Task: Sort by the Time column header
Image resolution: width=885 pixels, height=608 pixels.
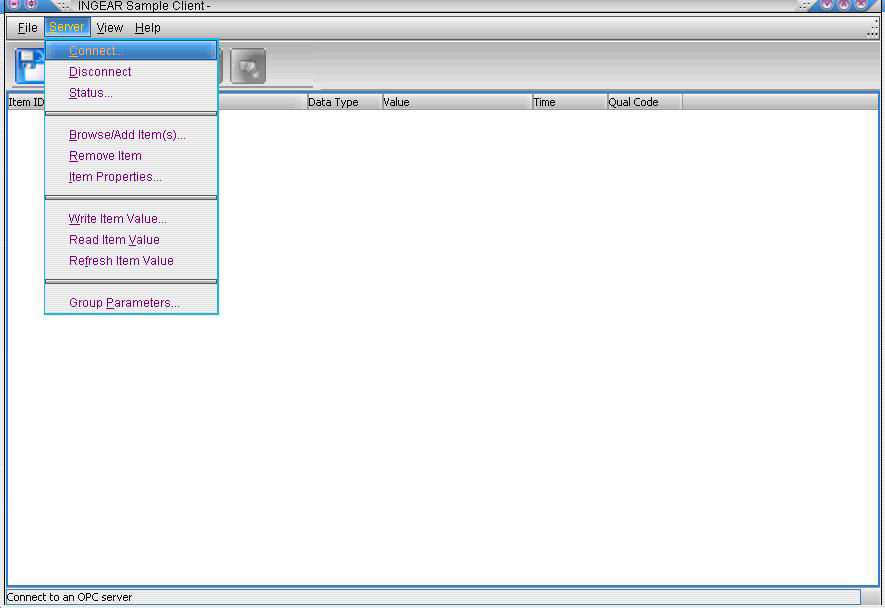Action: pos(569,102)
